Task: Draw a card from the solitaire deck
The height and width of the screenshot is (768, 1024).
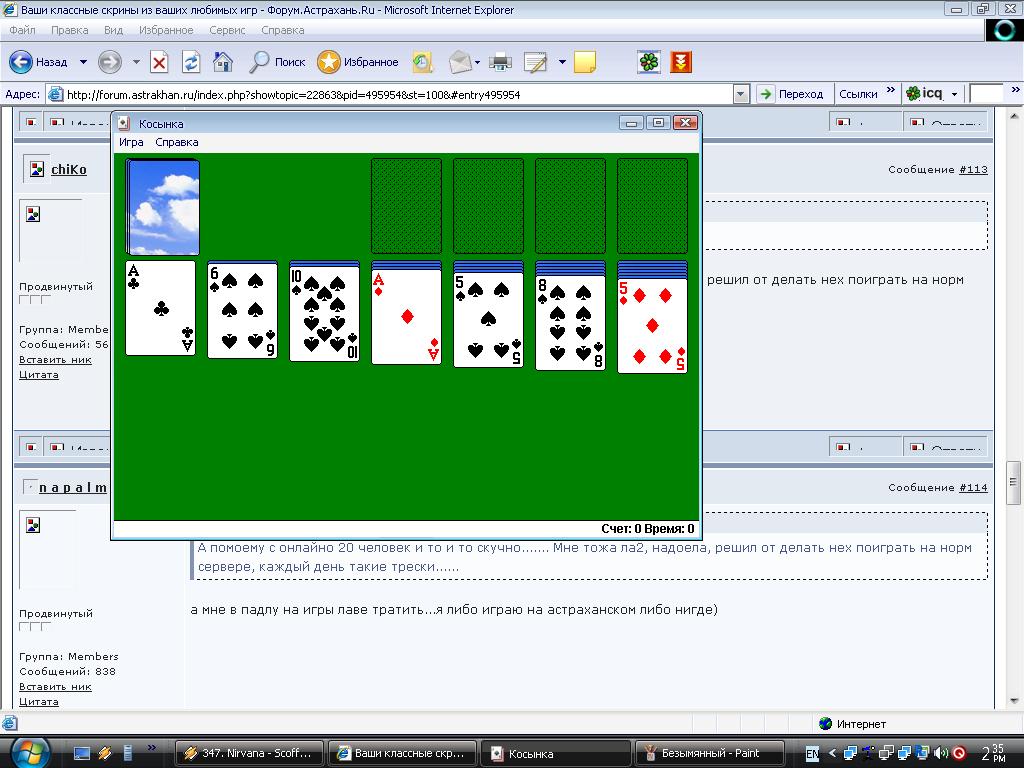Action: click(162, 207)
